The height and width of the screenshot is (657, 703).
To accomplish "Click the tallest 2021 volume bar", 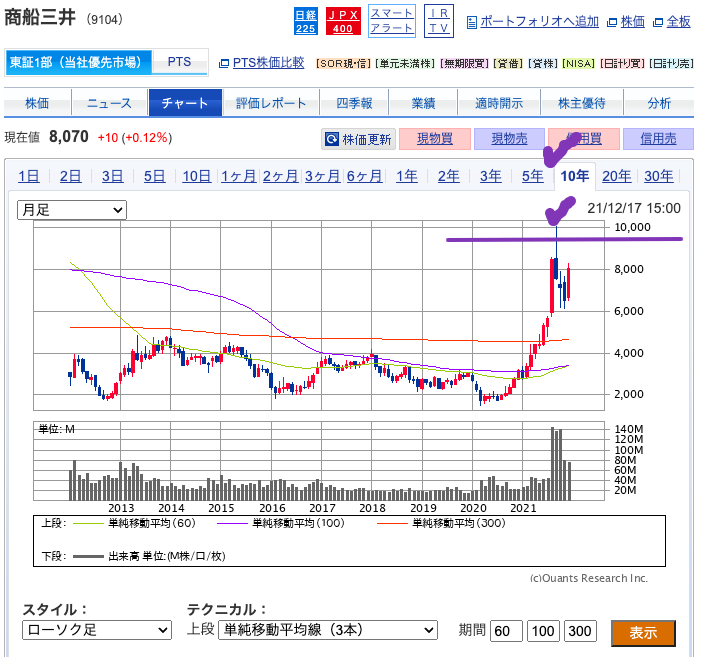I will (552, 464).
